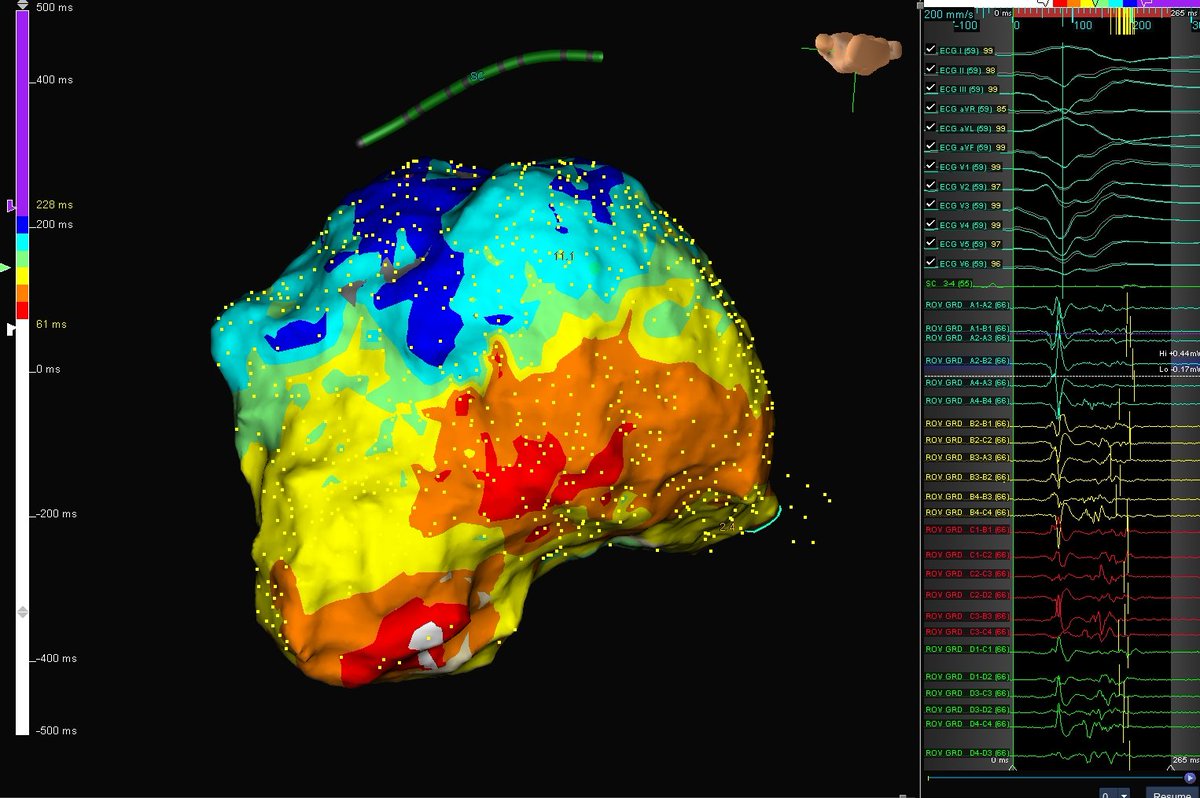1200x798 pixels.
Task: Select the ROV GRD C2-D2 channel label
Action: click(x=967, y=595)
